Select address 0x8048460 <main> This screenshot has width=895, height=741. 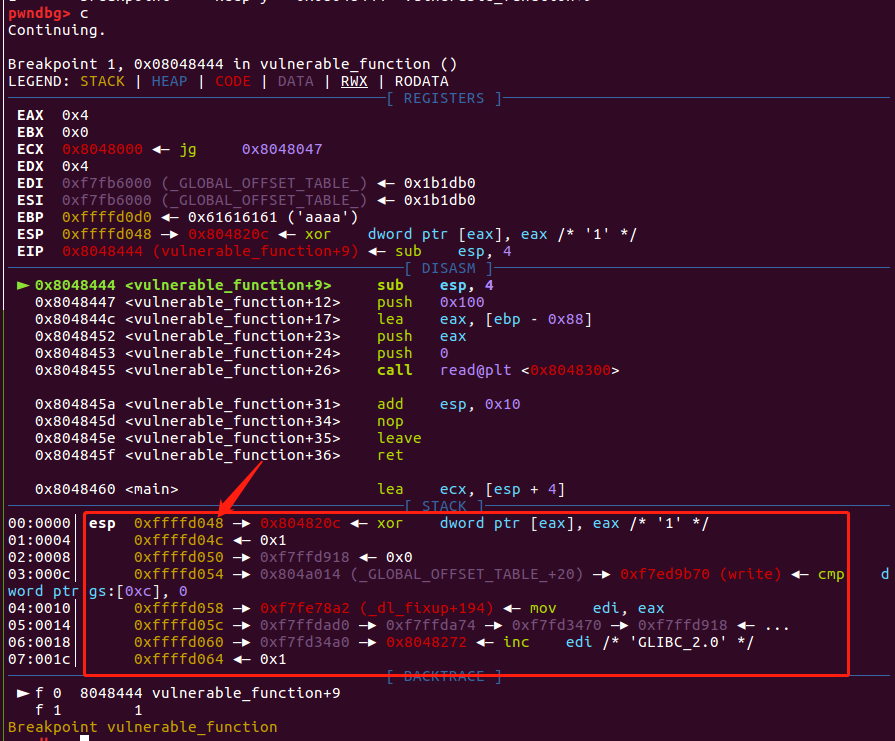click(106, 489)
